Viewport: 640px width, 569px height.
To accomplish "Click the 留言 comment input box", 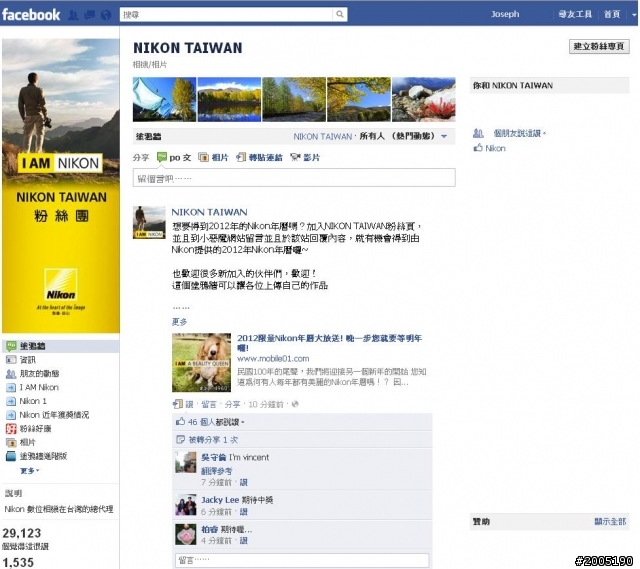I will point(302,560).
